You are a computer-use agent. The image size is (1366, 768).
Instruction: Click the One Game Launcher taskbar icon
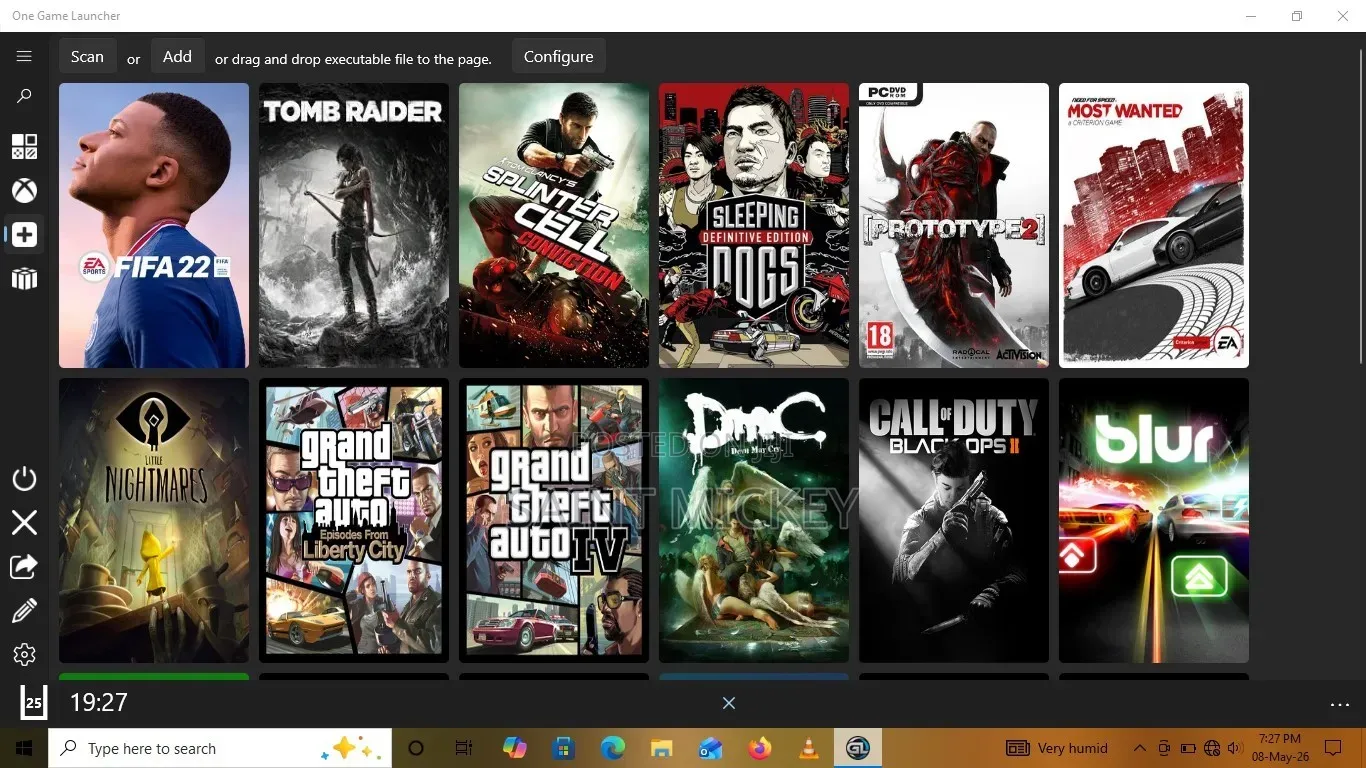pos(858,748)
